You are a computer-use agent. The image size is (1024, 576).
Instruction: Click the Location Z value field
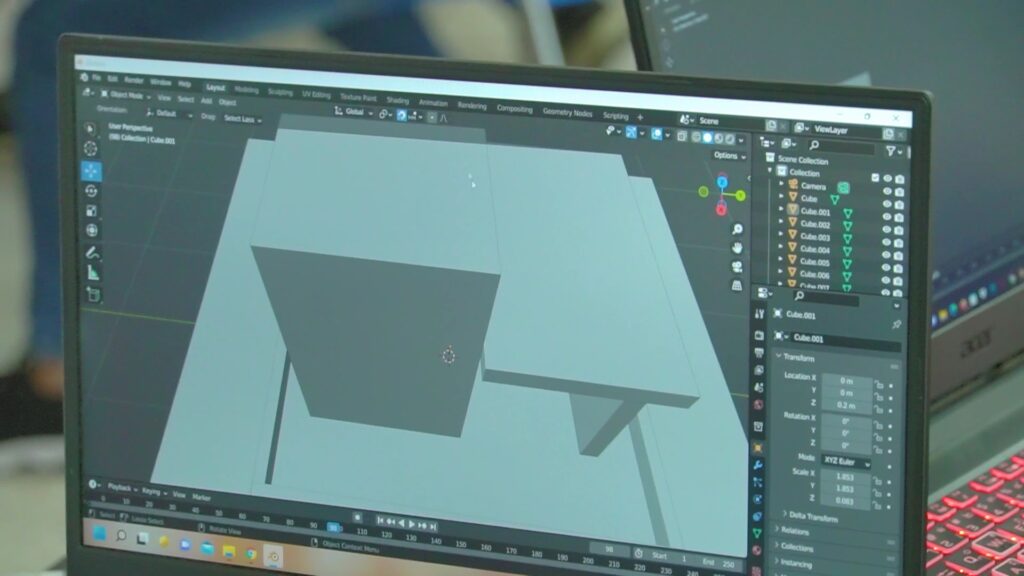[846, 406]
